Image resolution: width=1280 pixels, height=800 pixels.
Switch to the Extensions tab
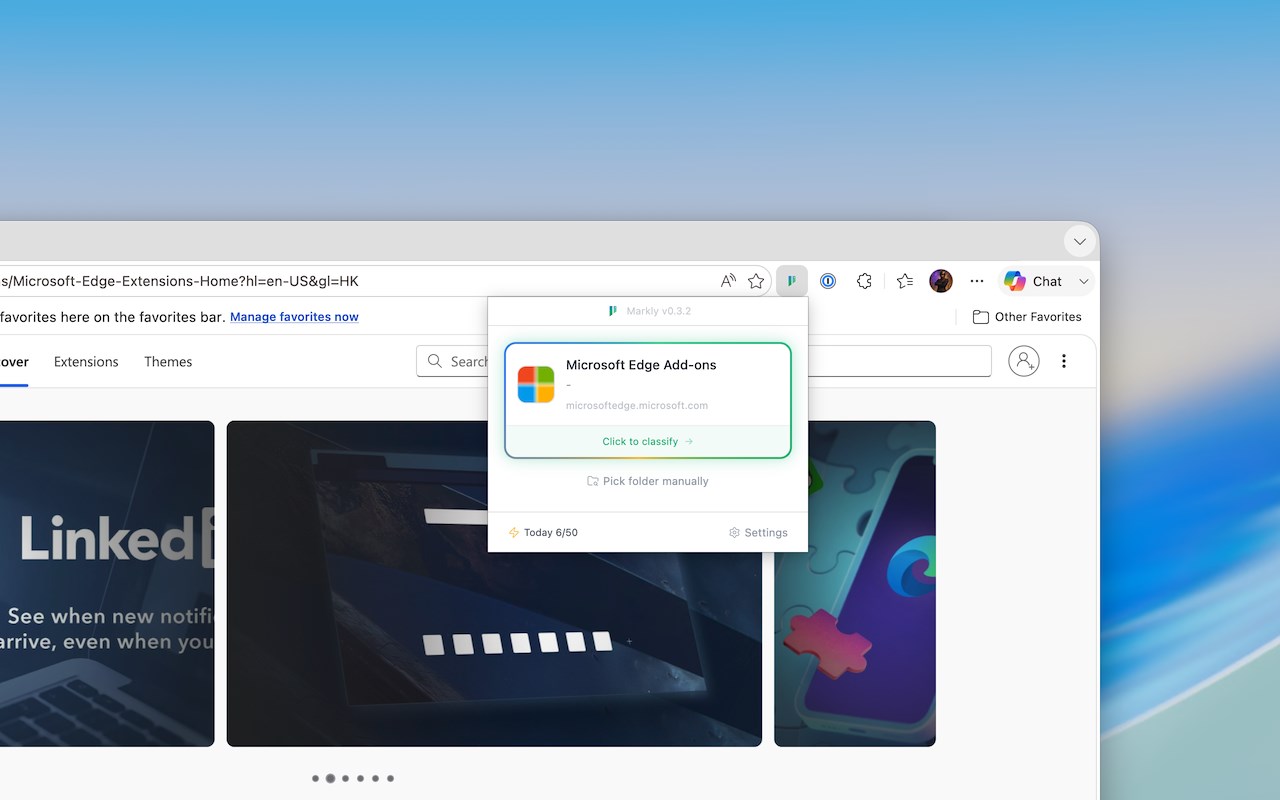(86, 362)
